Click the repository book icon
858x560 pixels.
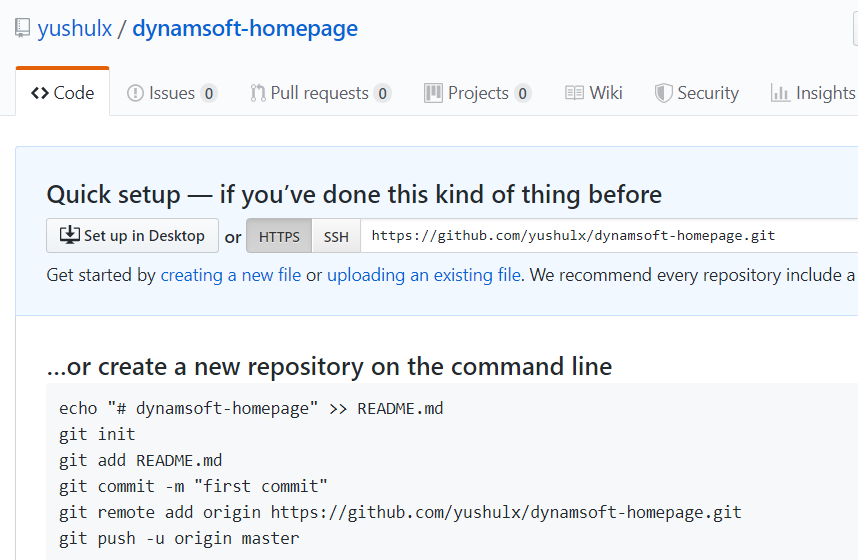point(22,29)
